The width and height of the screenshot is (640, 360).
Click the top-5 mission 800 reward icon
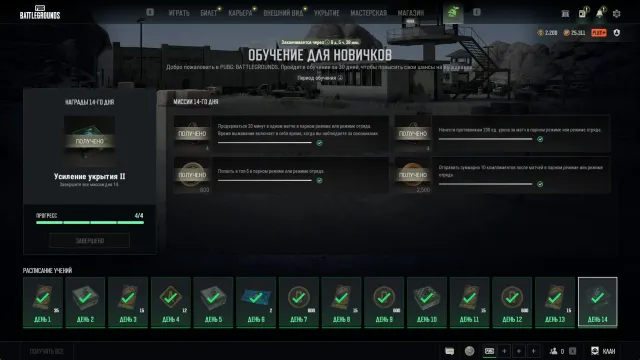[192, 175]
